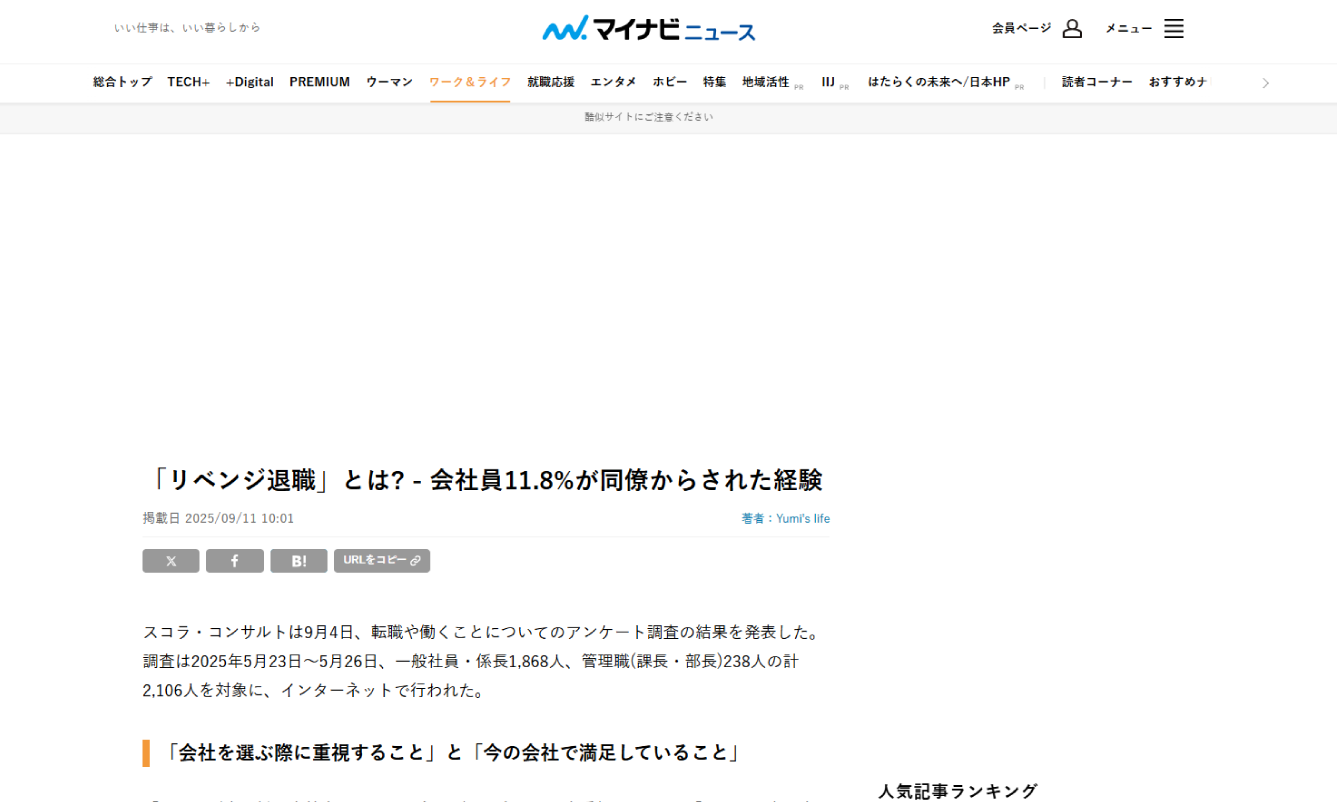Share article on Facebook
1337x802 pixels.
click(235, 561)
